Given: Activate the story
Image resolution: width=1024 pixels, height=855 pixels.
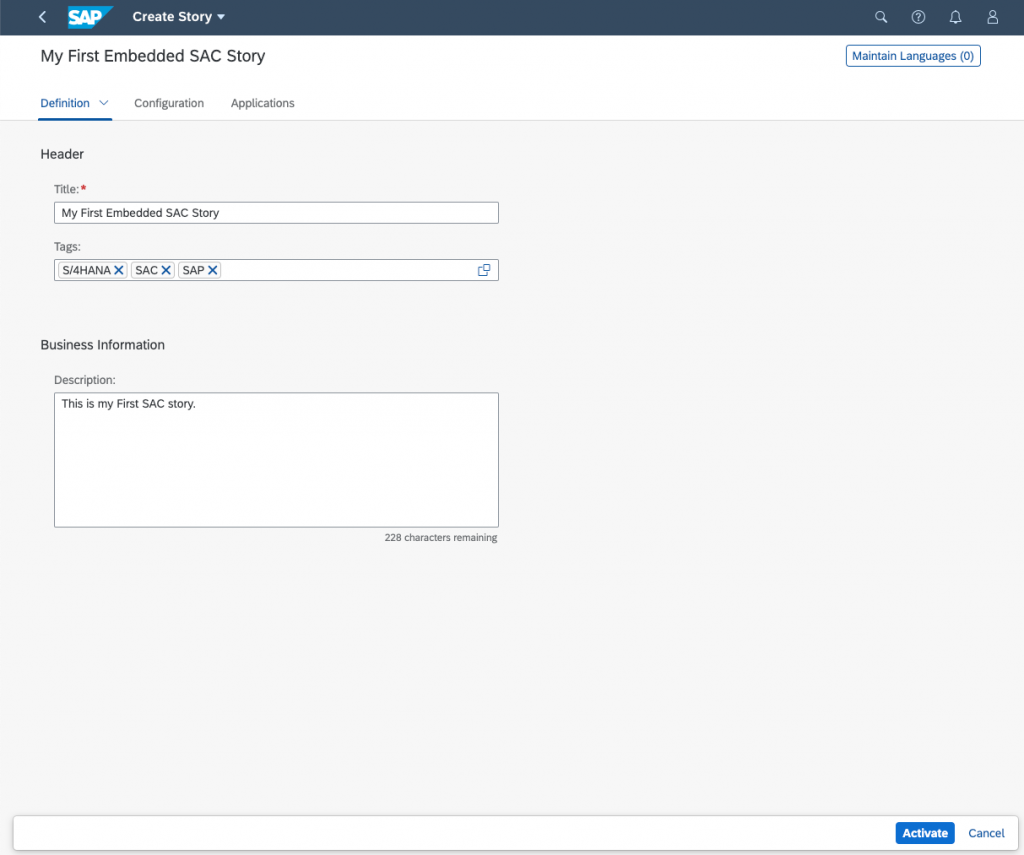Looking at the screenshot, I should point(925,833).
